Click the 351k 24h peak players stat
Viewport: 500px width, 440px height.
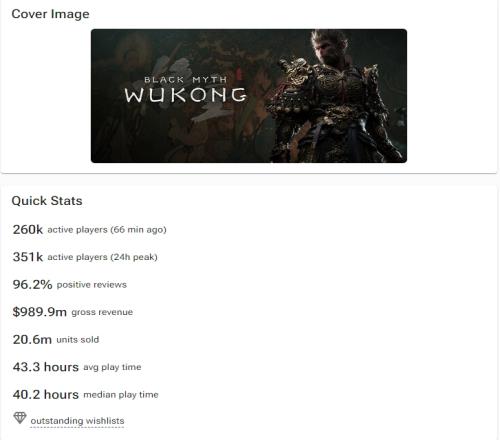[x=85, y=257]
